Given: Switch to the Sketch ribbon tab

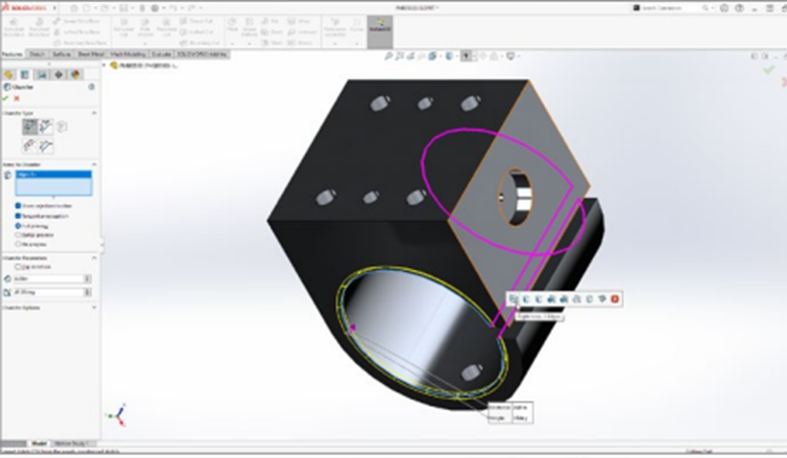Looking at the screenshot, I should (37, 54).
